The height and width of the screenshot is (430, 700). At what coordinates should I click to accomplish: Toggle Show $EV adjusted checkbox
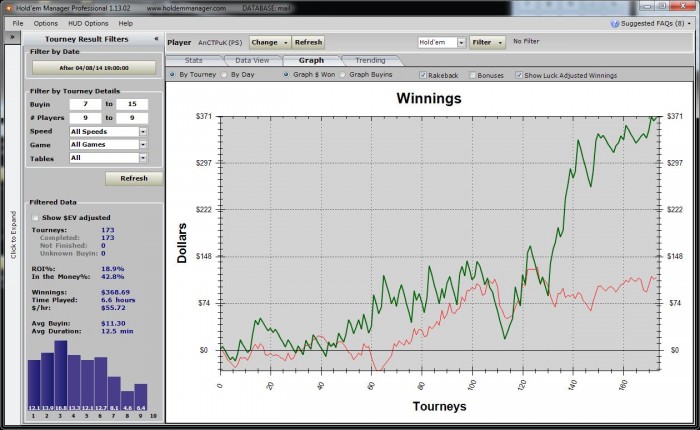pyautogui.click(x=35, y=217)
